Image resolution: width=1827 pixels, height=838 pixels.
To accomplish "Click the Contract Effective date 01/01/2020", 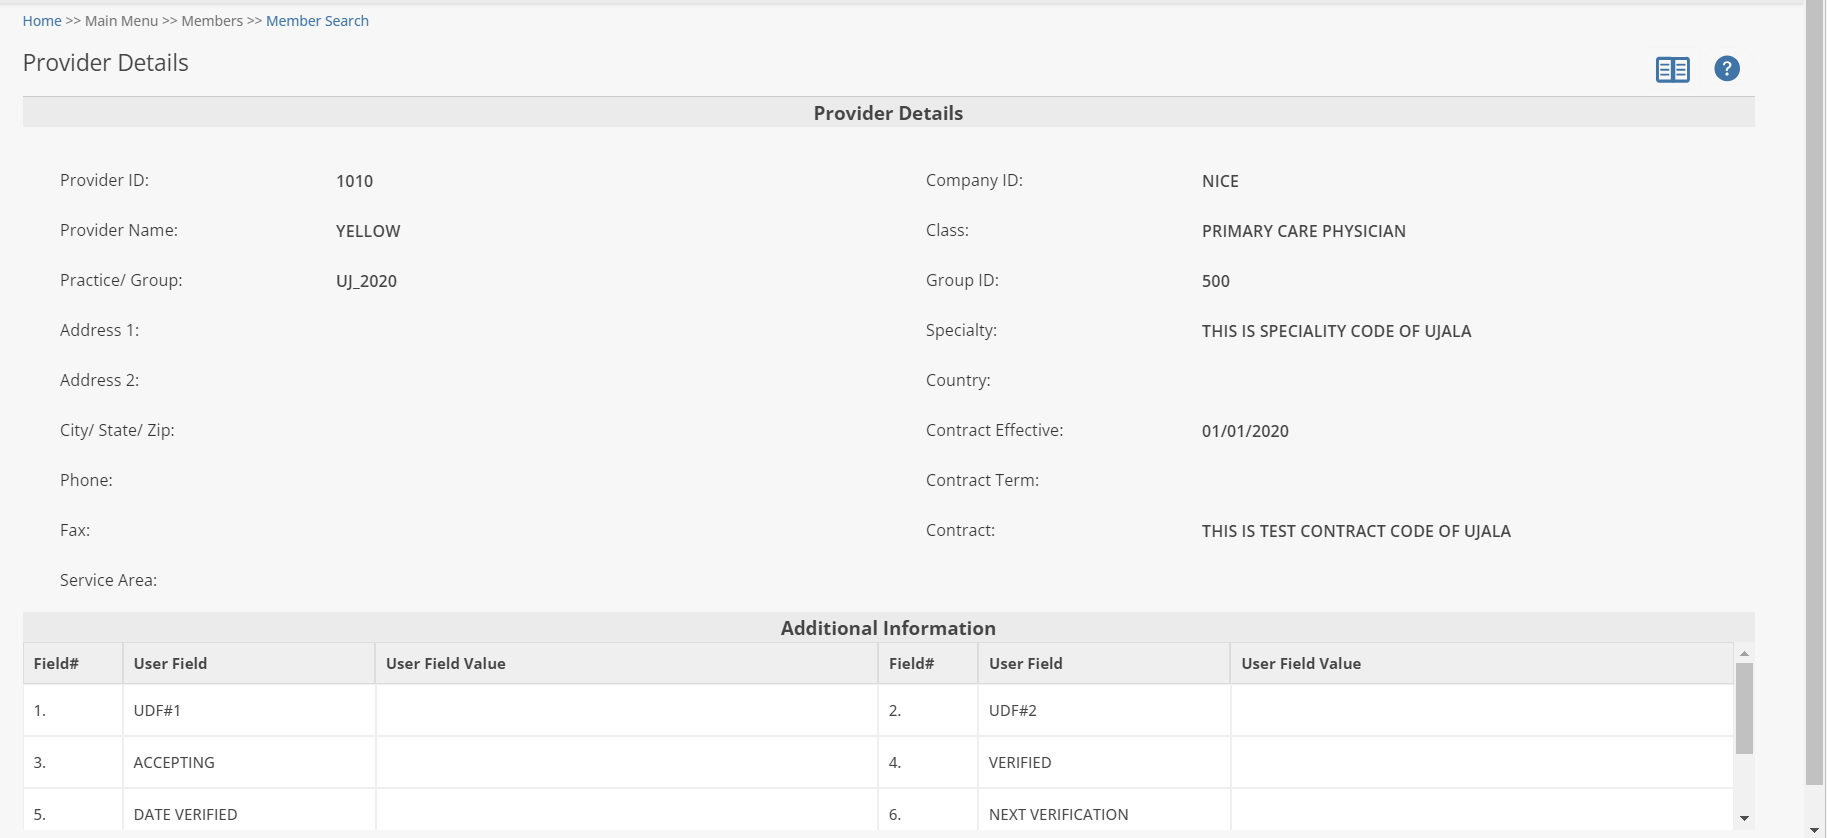I will pyautogui.click(x=1245, y=431).
